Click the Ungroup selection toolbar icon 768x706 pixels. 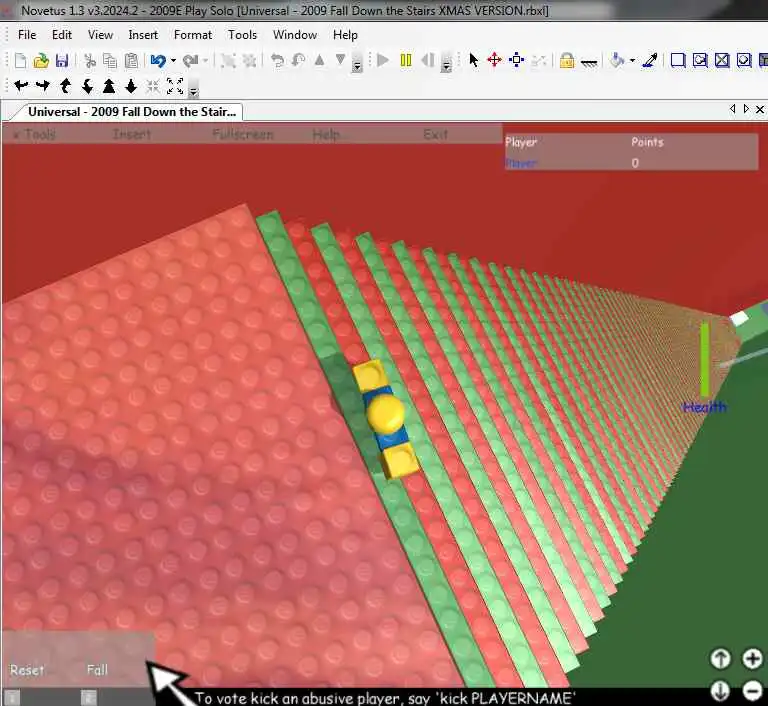click(x=250, y=61)
